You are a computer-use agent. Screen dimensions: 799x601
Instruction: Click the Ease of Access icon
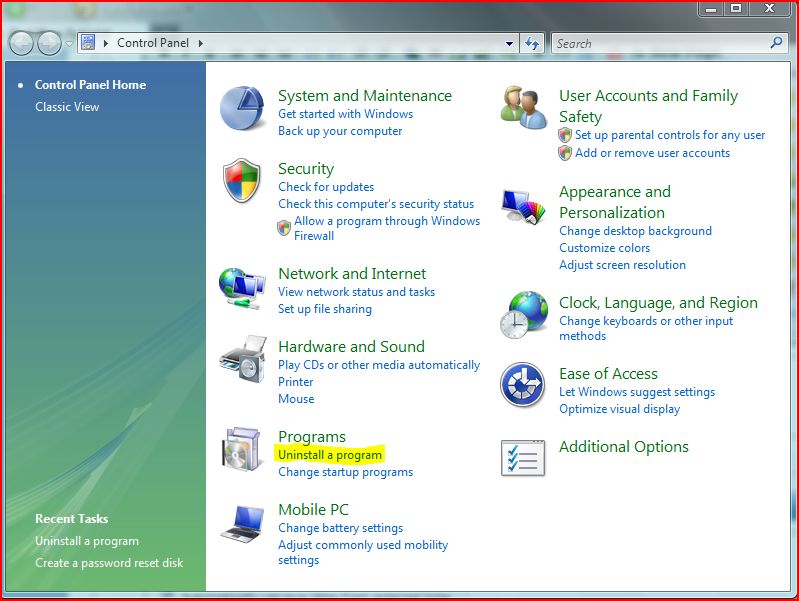click(x=523, y=384)
